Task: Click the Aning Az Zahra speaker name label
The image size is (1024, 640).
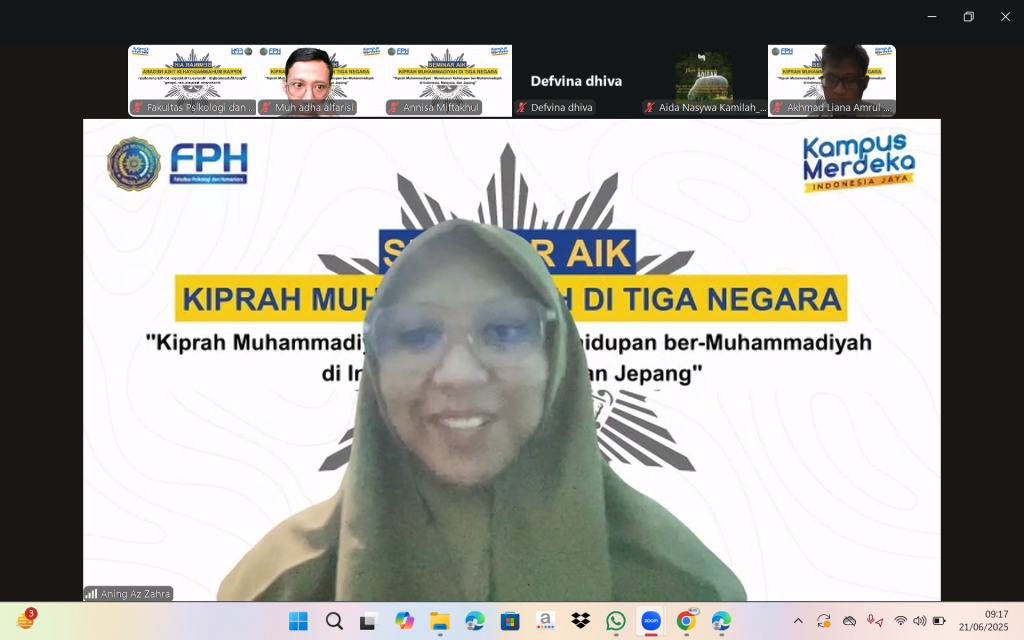Action: (135, 594)
